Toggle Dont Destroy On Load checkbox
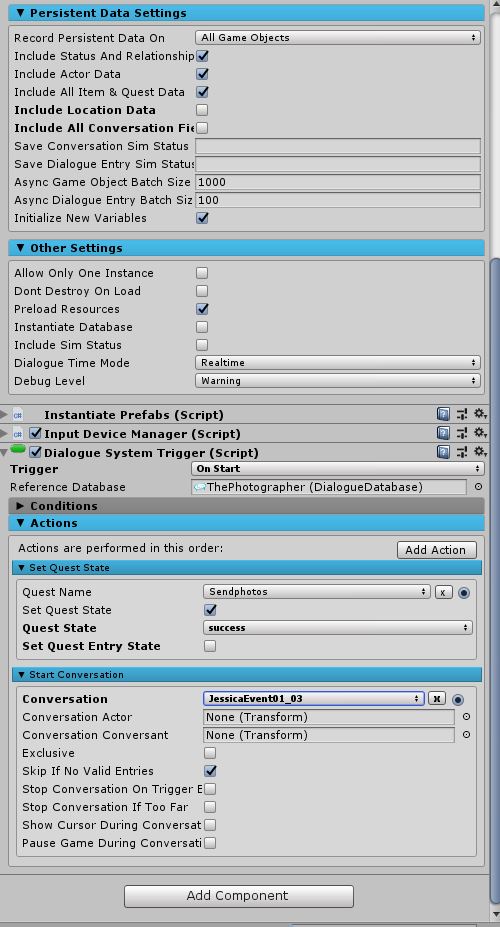The height and width of the screenshot is (927, 500). tap(202, 291)
